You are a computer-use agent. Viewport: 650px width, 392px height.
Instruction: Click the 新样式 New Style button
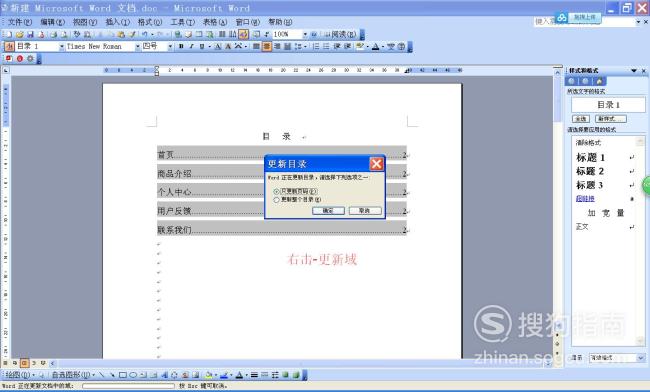coord(611,119)
